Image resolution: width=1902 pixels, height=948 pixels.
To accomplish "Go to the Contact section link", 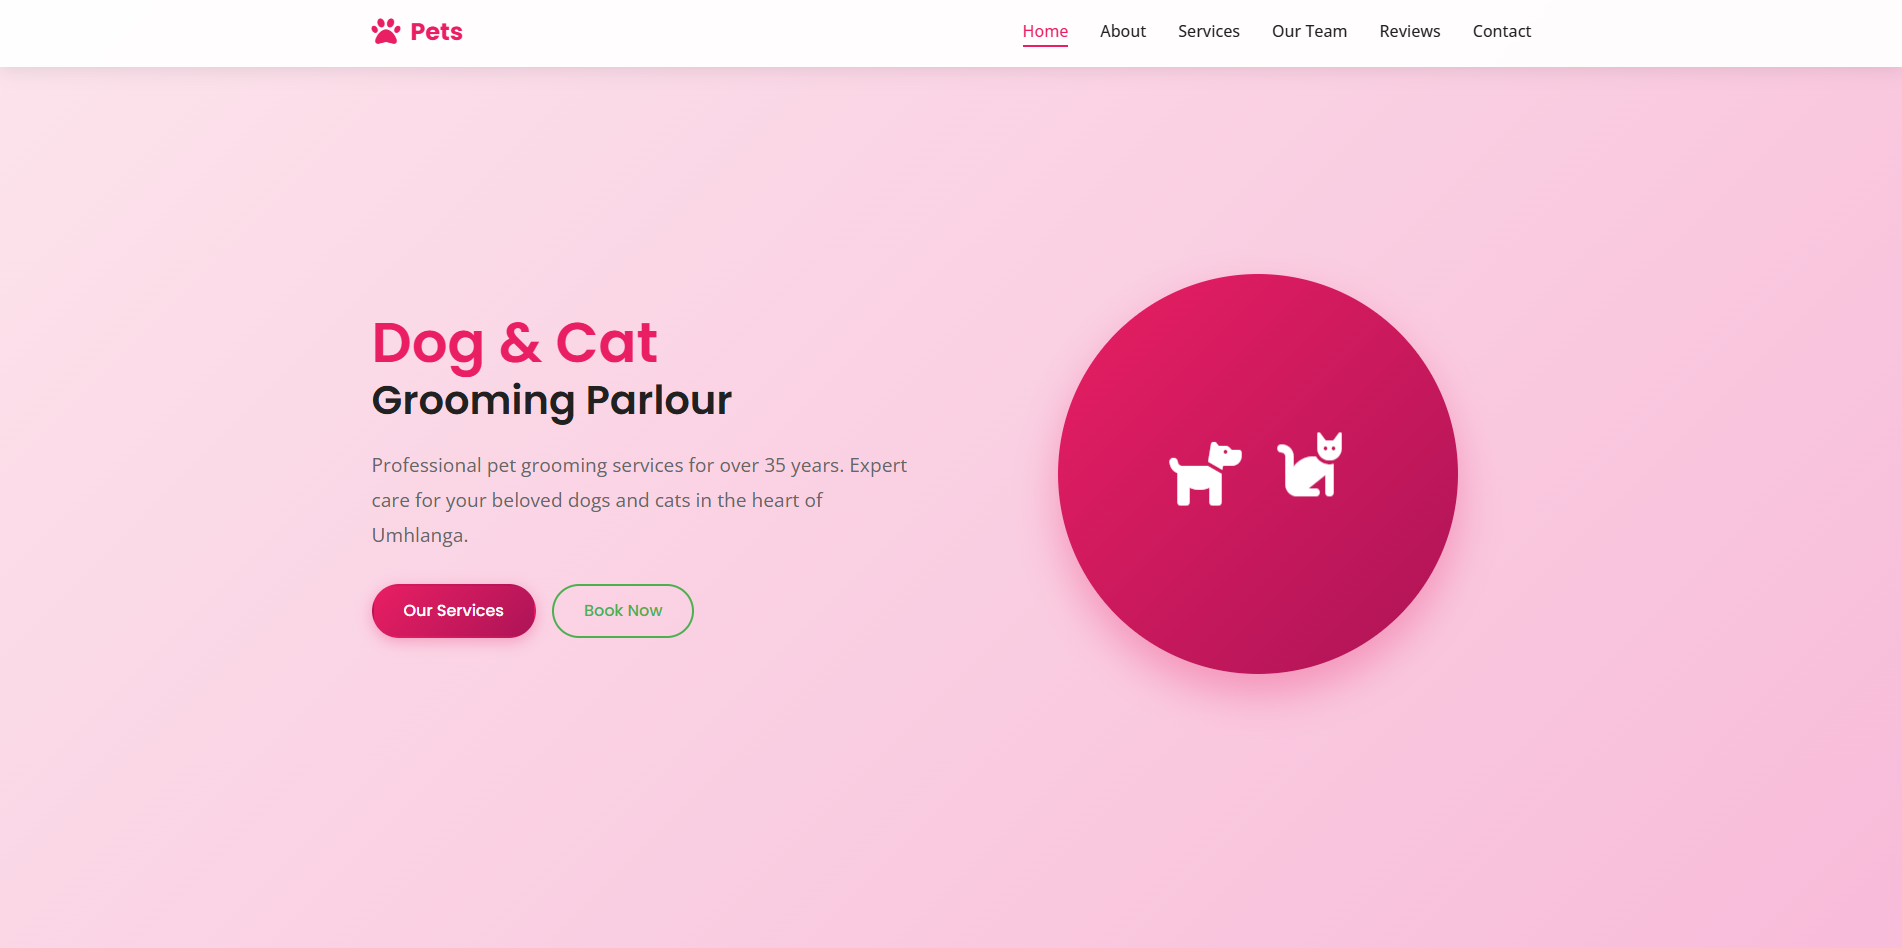I will click(1502, 31).
